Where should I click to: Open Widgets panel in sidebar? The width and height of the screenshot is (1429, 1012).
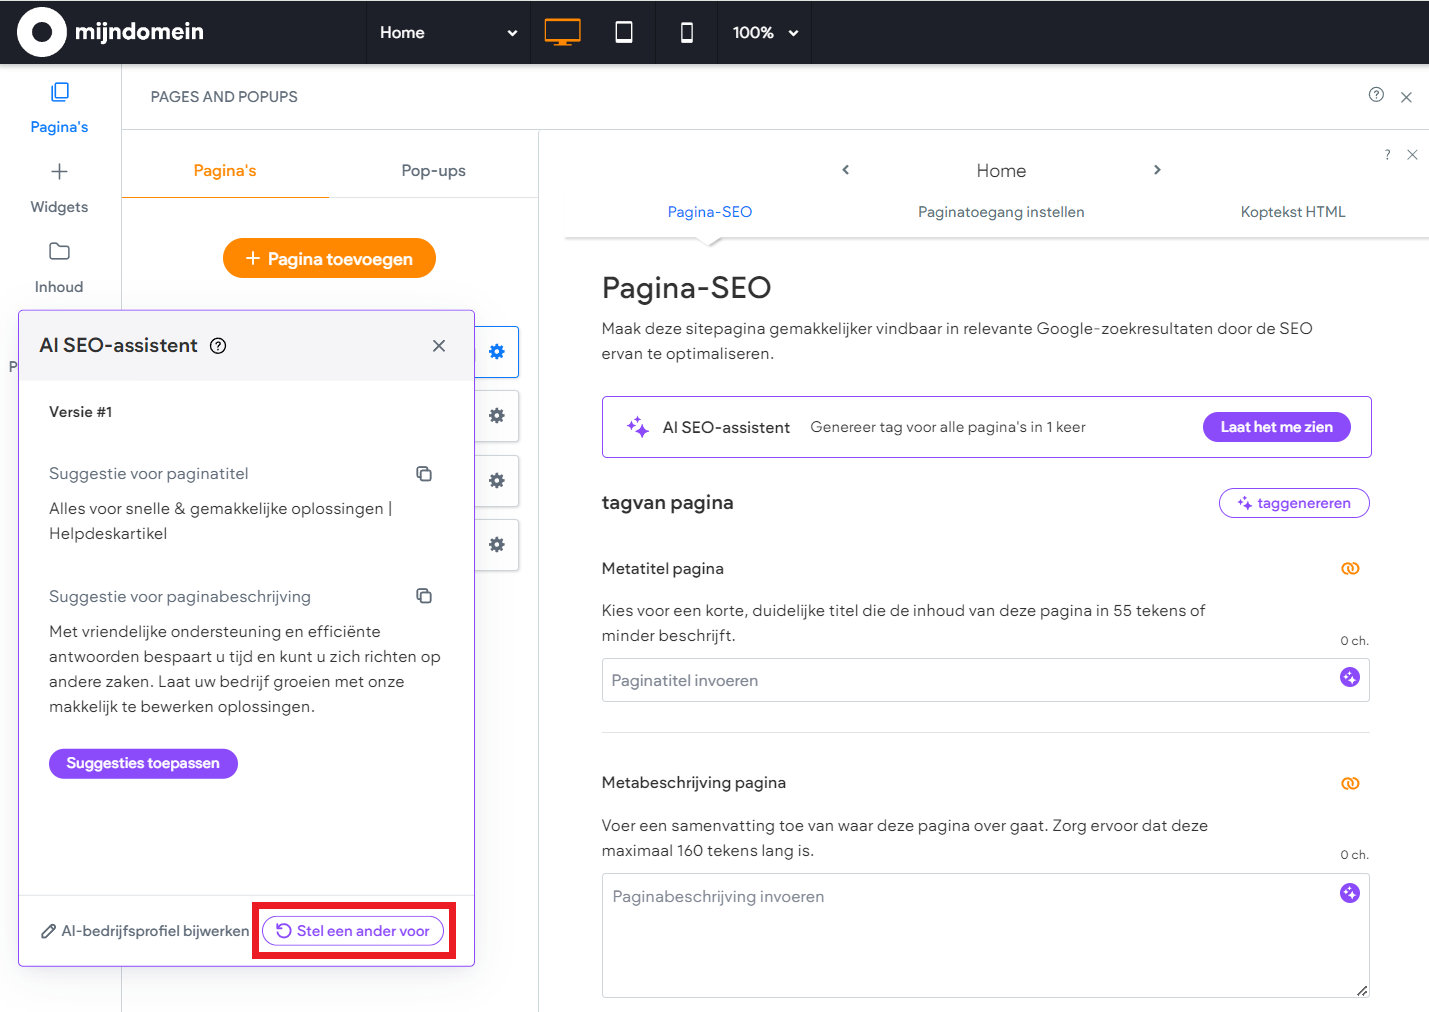click(59, 188)
